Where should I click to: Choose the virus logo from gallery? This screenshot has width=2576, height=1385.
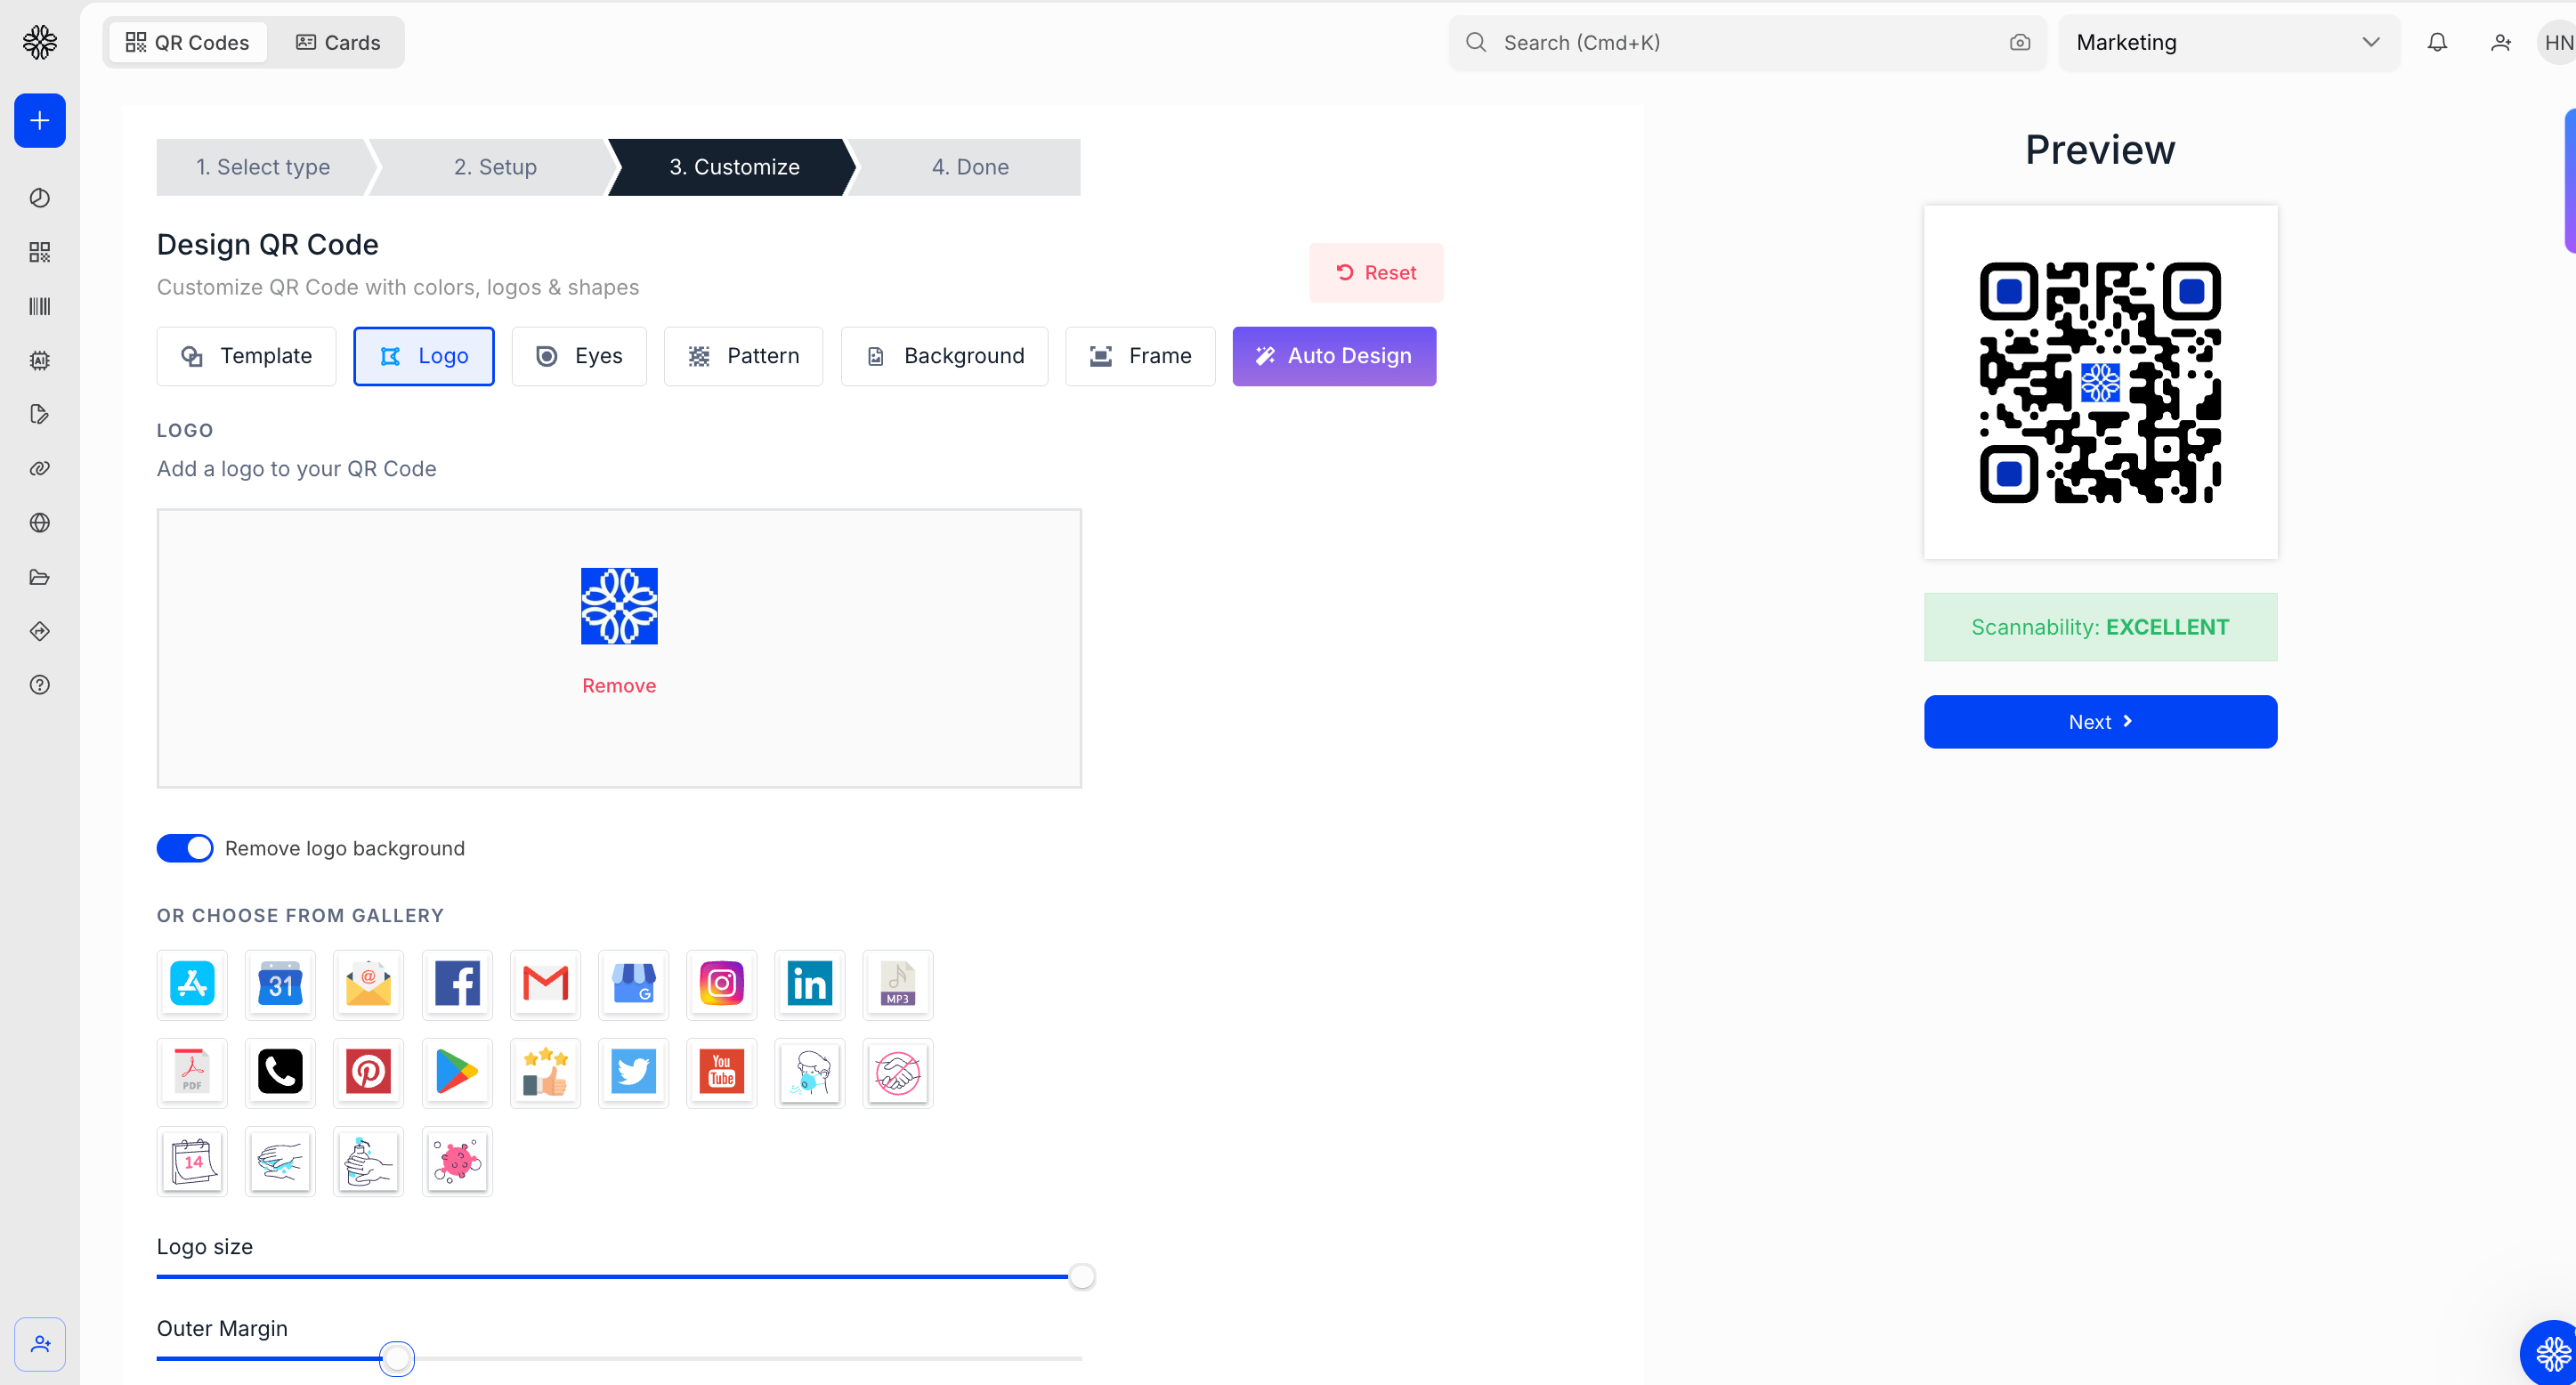click(x=457, y=1161)
